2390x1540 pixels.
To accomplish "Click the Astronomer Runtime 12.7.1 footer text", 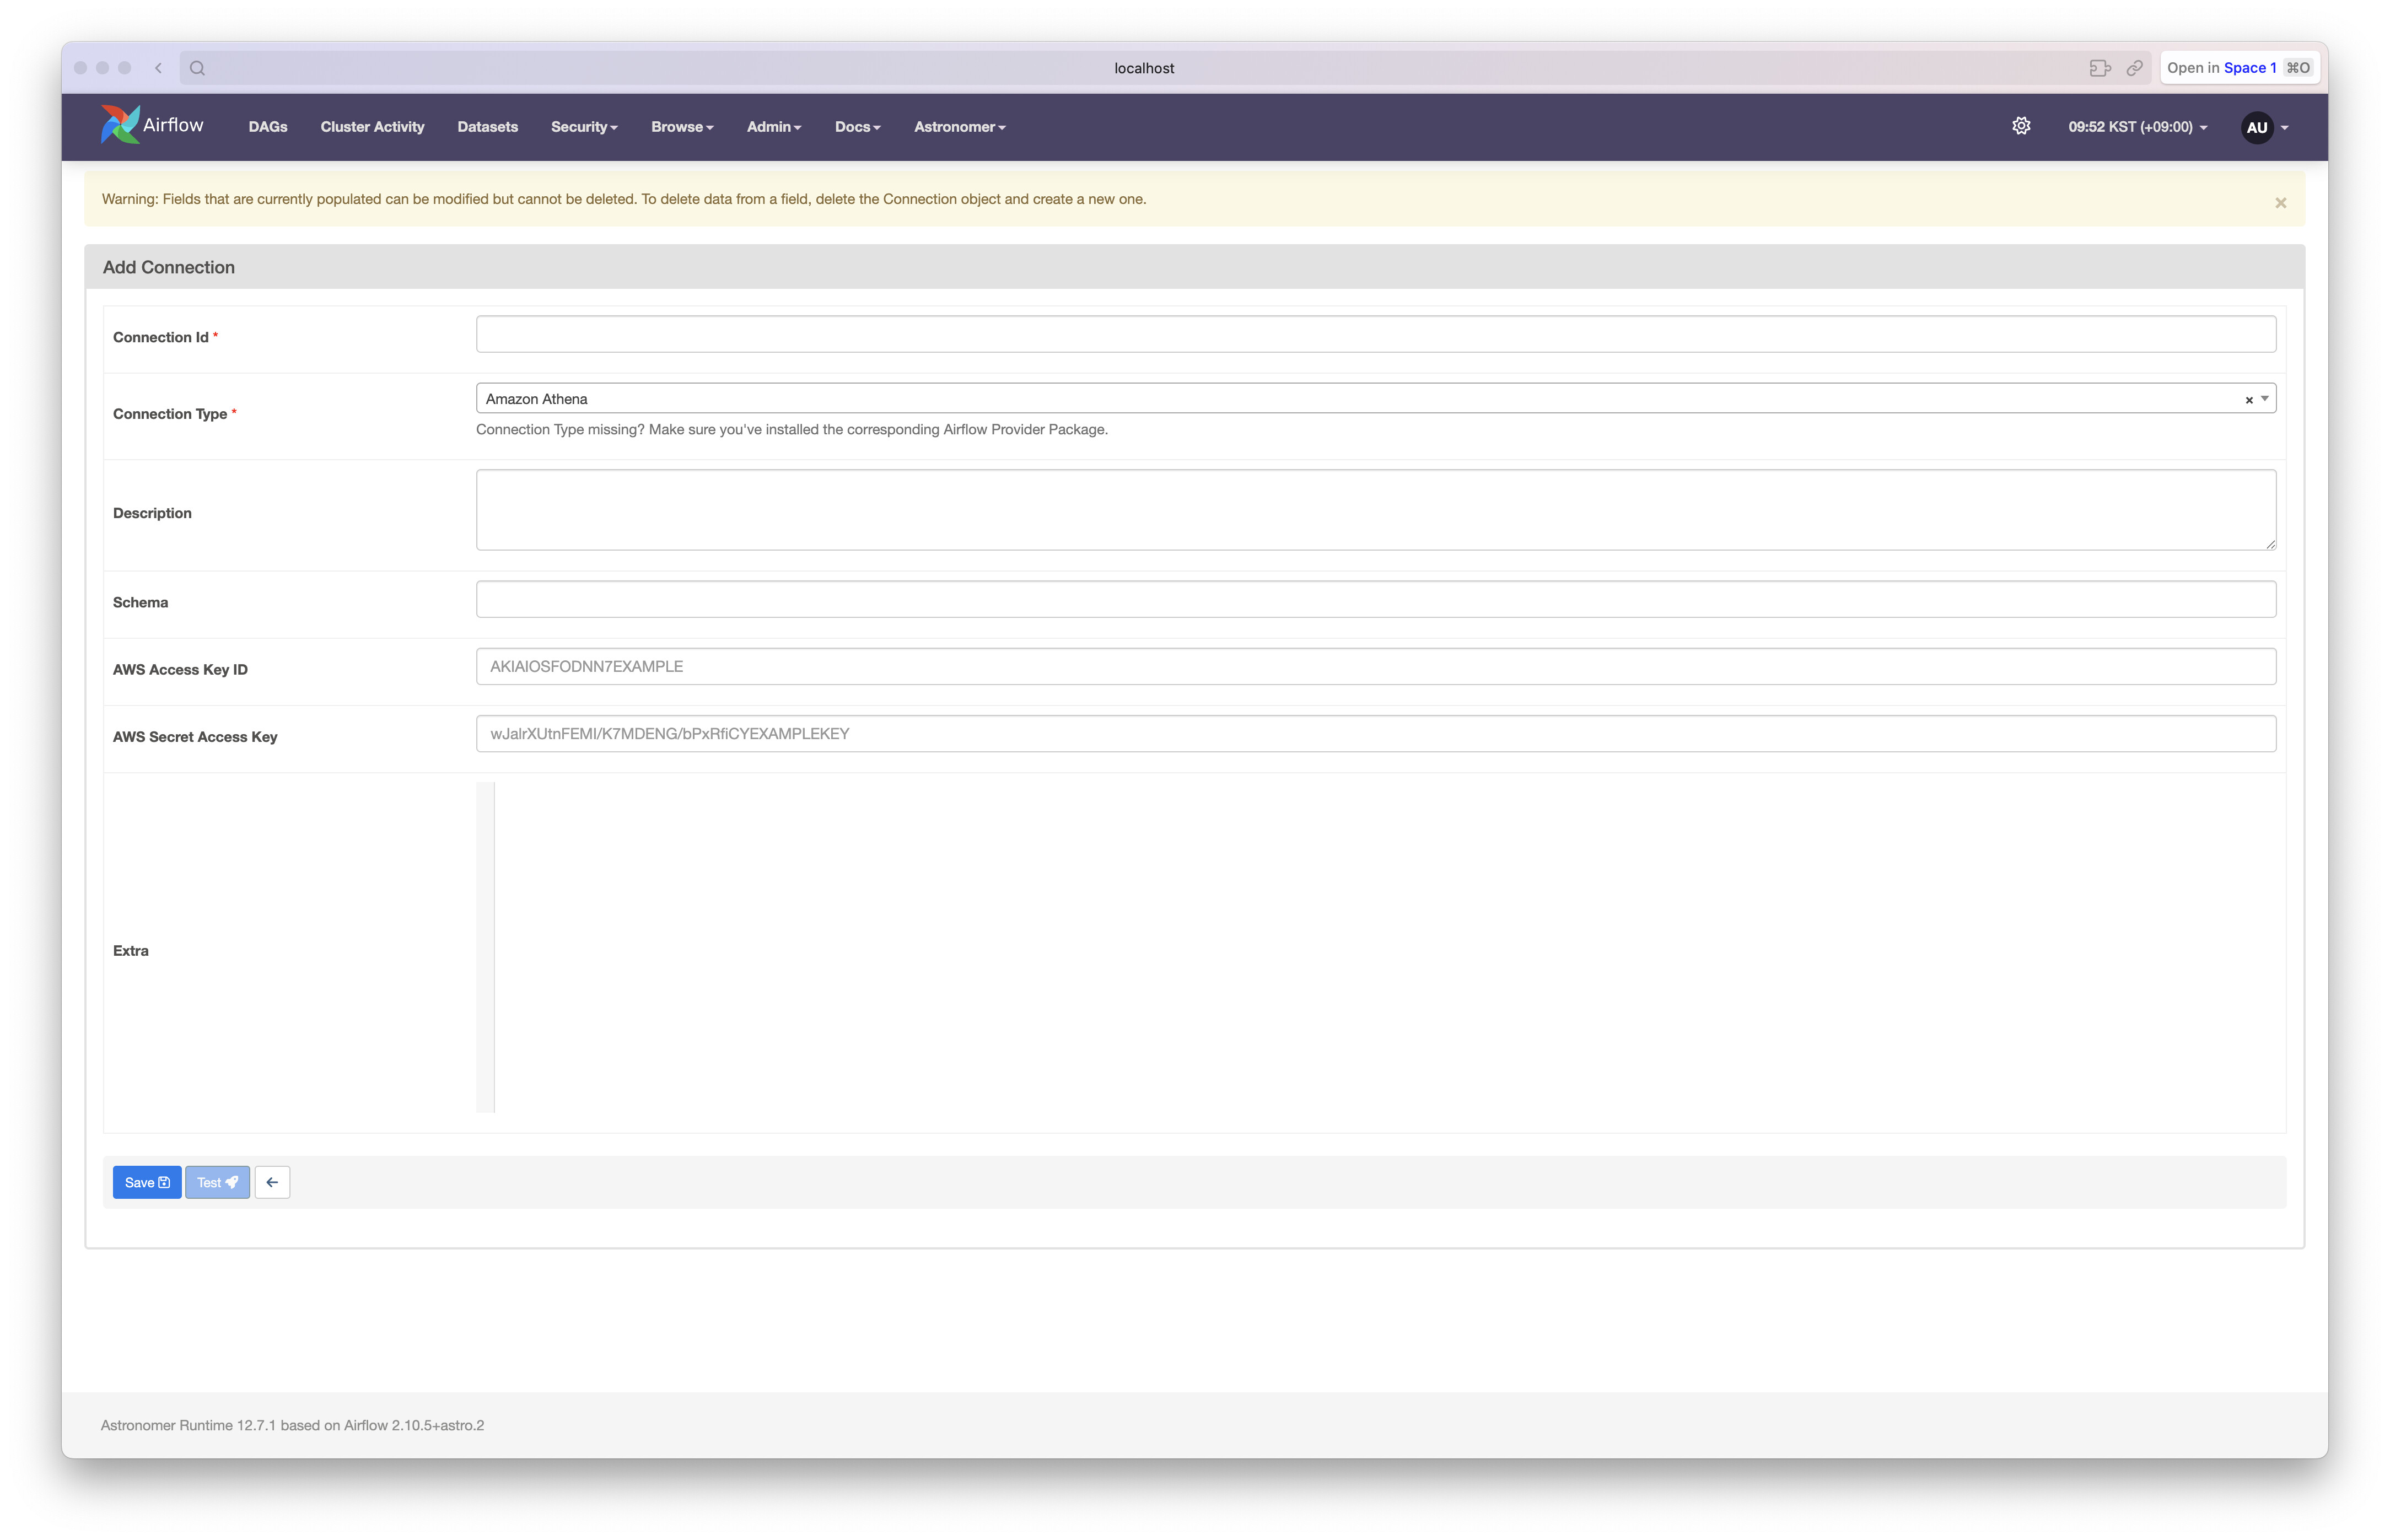I will 292,1425.
